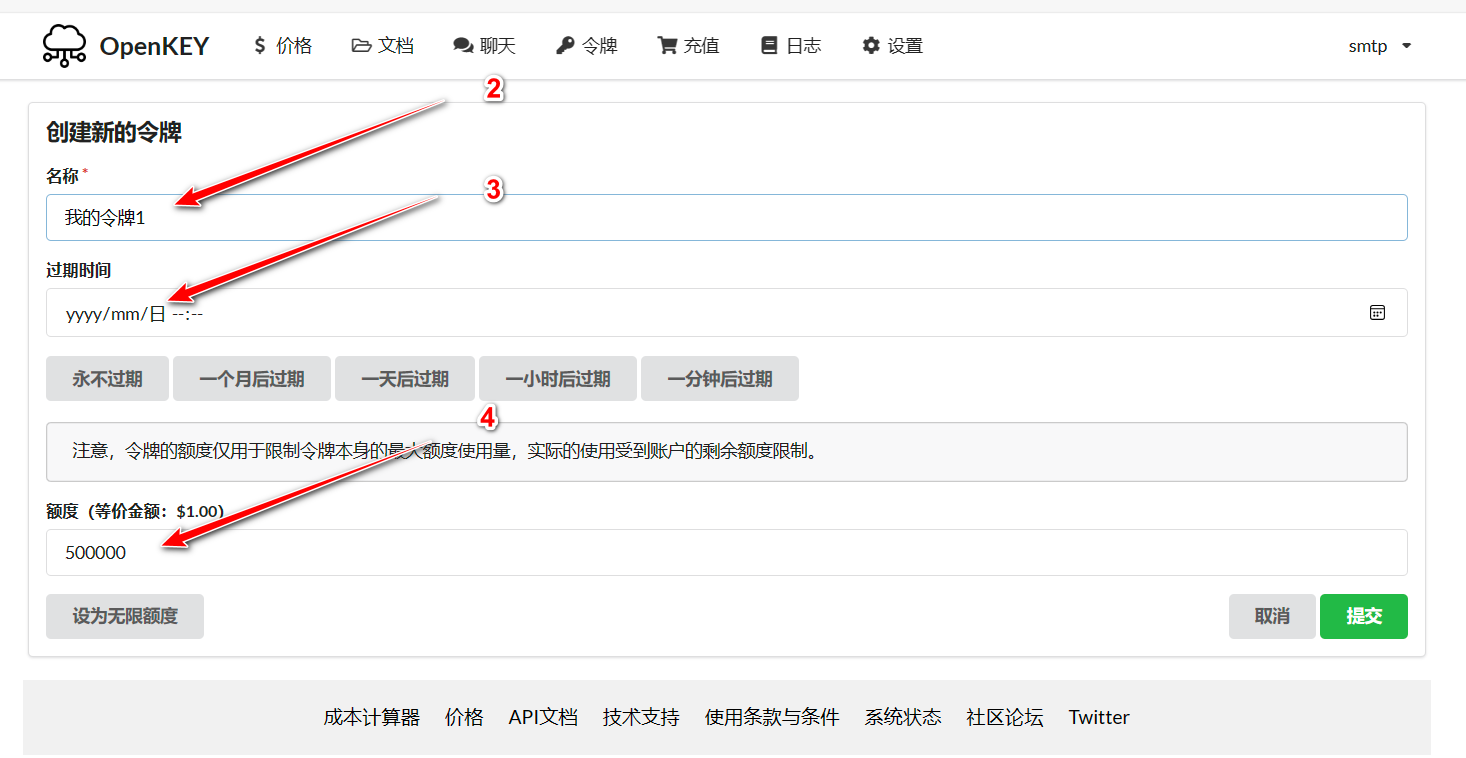Click the green 提交 submit button
This screenshot has height=758, width=1466.
[1363, 616]
